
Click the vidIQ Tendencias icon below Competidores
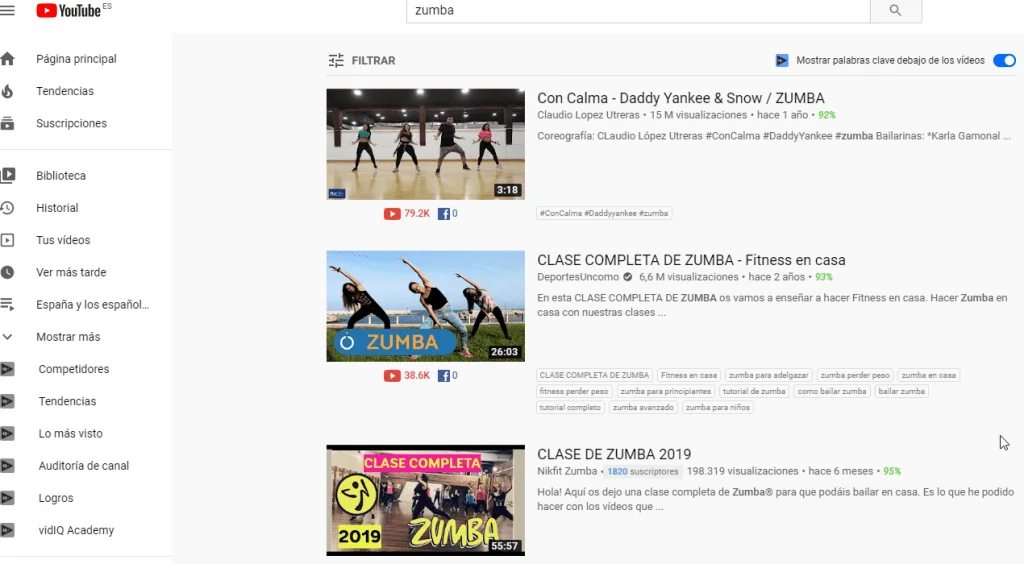pyautogui.click(x=7, y=401)
